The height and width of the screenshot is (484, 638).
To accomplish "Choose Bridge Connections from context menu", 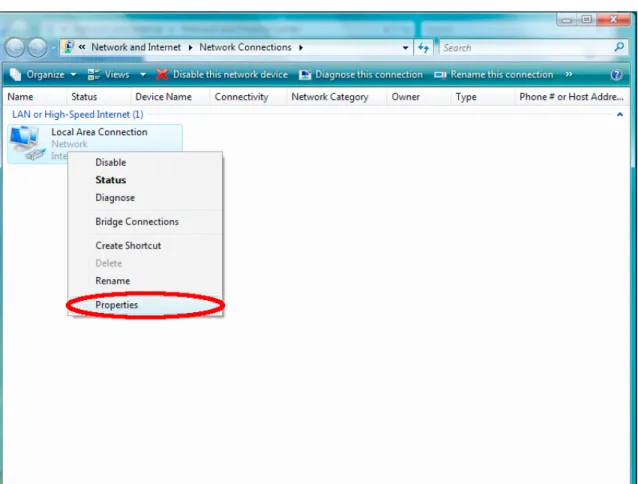I will pos(145,222).
